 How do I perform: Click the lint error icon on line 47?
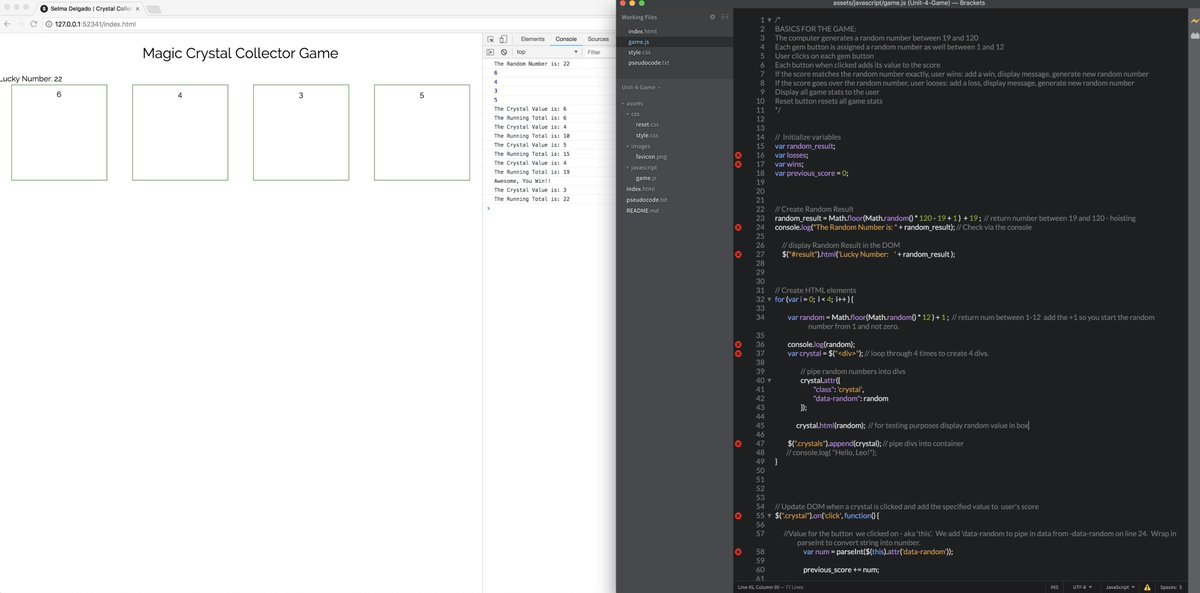click(x=739, y=443)
